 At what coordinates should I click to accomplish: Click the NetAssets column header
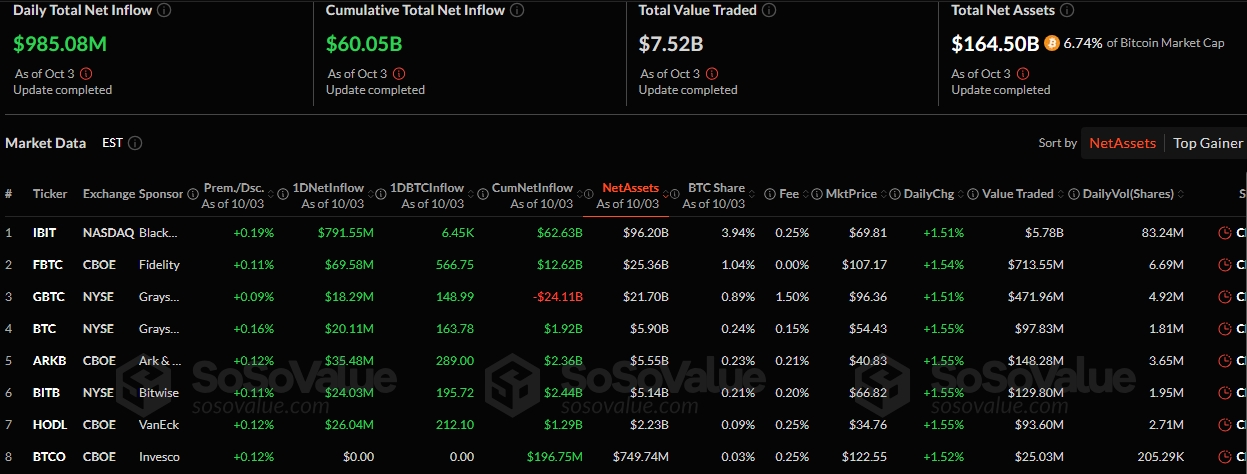(x=630, y=188)
